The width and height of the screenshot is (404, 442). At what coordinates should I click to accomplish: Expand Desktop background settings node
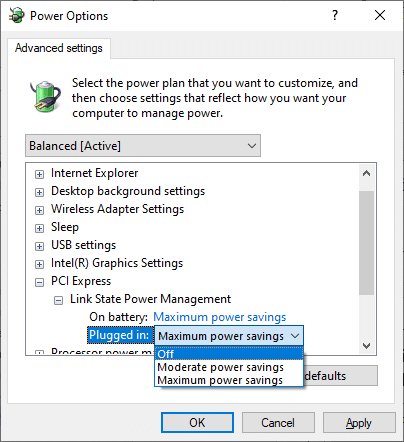click(x=39, y=192)
